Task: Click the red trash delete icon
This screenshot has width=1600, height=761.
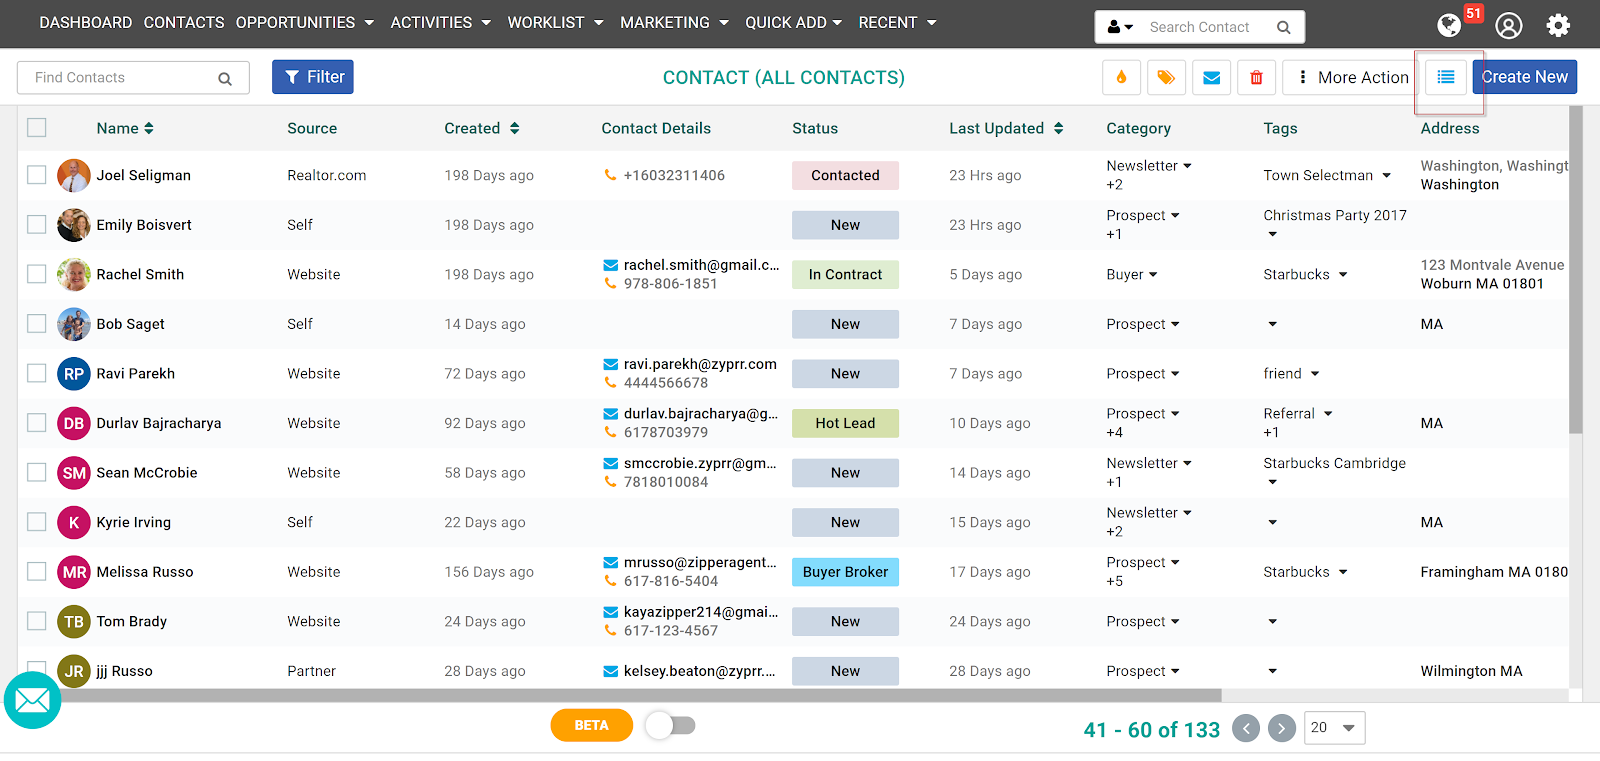Action: point(1256,77)
